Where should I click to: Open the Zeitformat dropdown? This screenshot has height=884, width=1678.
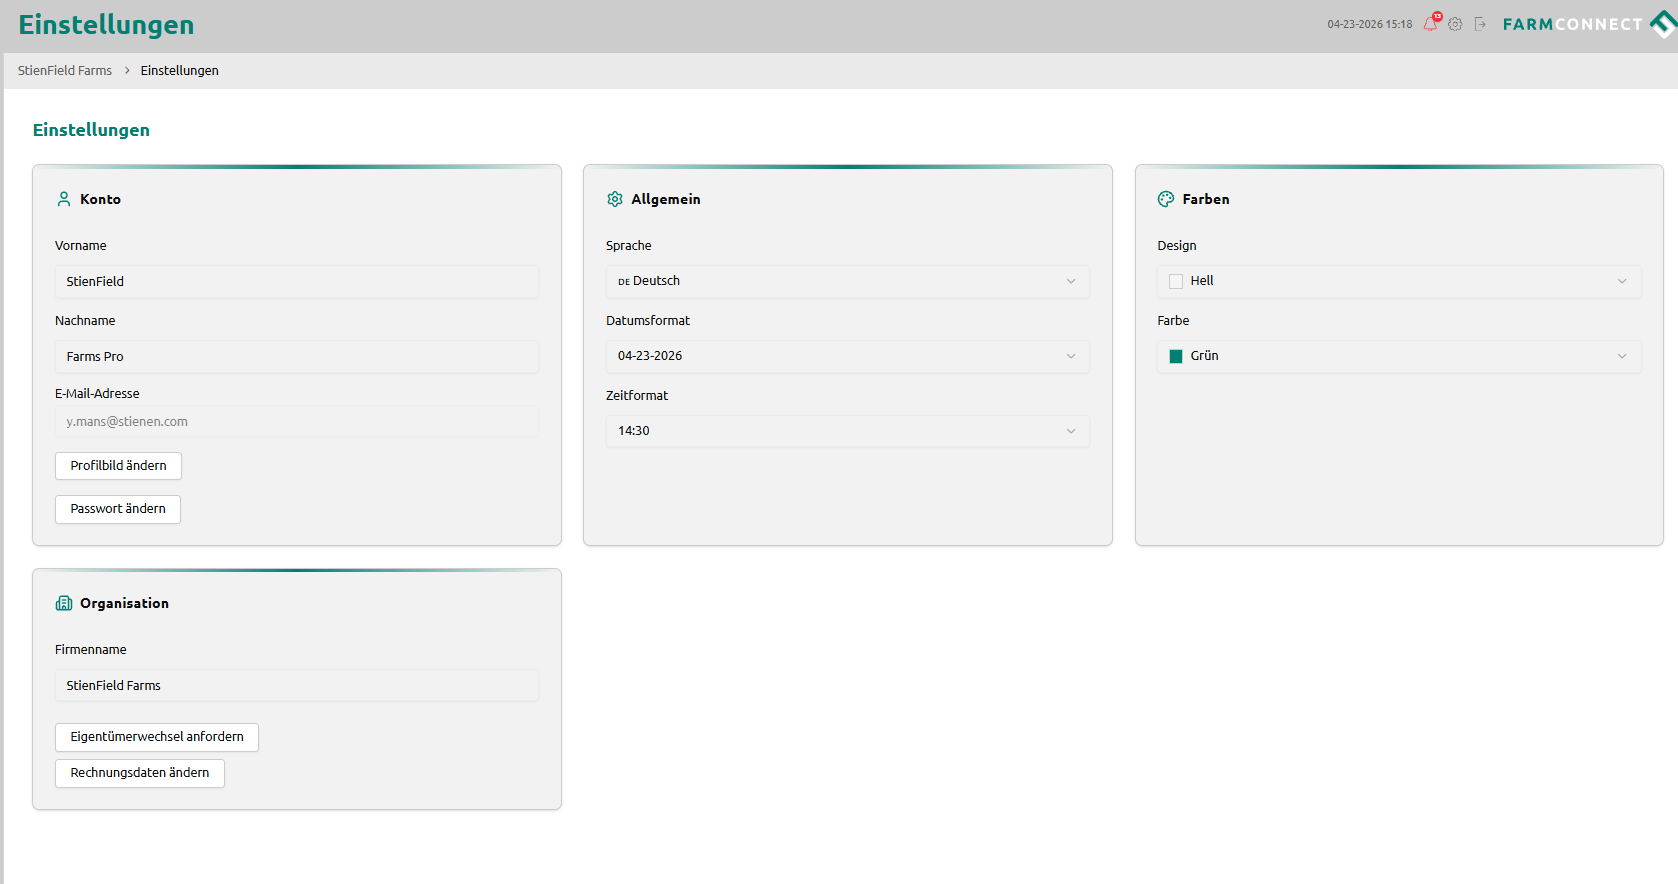click(847, 431)
